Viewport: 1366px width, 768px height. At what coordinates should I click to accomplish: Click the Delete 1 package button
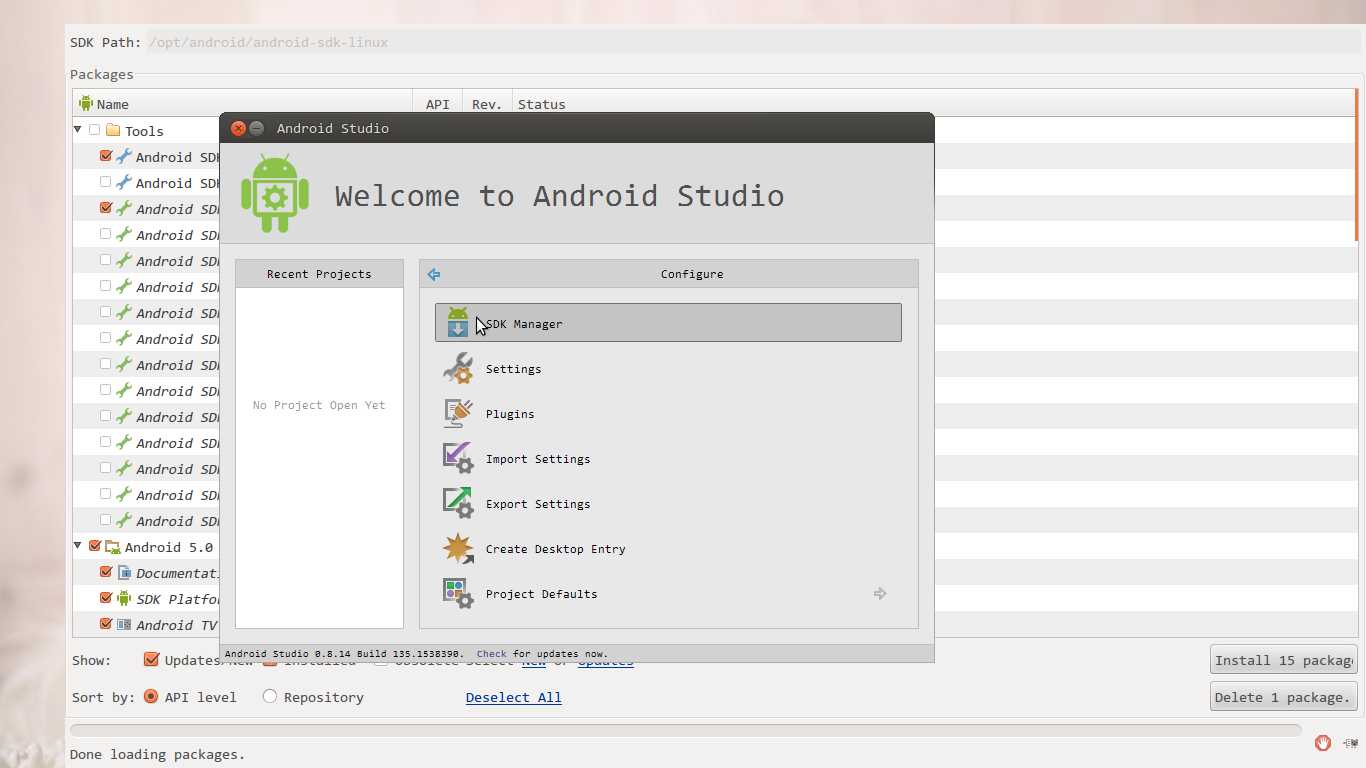(1283, 697)
